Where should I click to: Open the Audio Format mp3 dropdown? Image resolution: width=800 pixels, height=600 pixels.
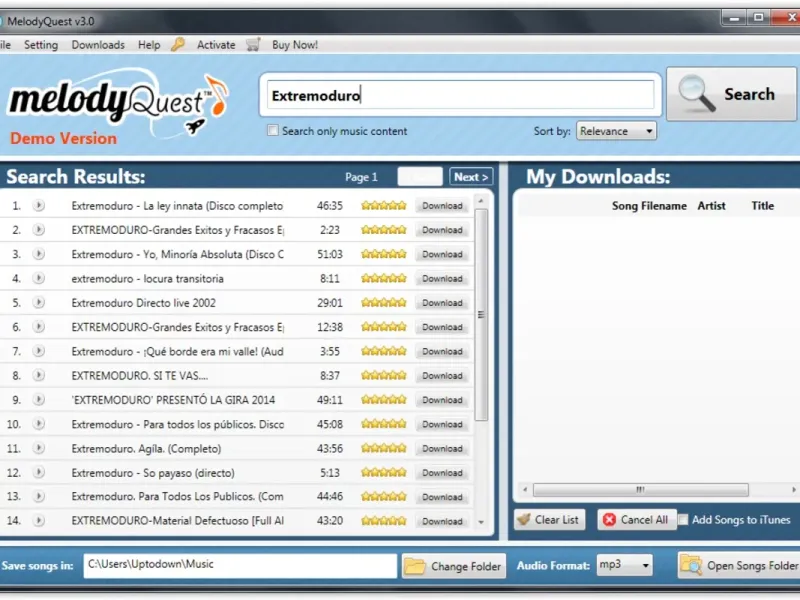pos(624,565)
